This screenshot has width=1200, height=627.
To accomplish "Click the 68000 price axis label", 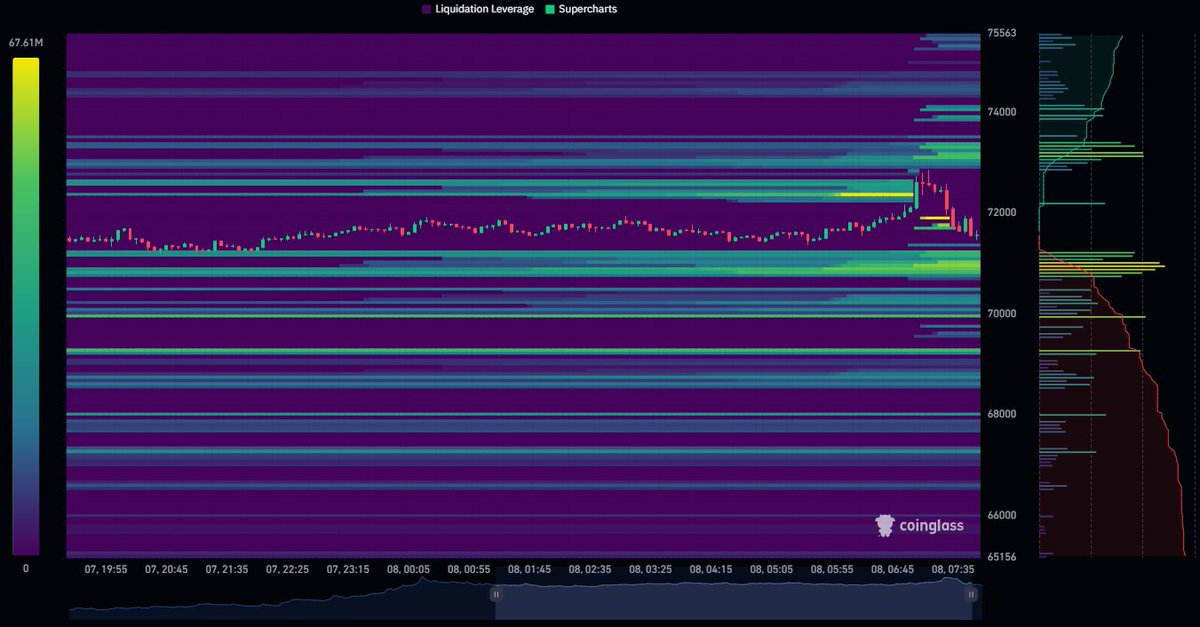I will click(1003, 415).
